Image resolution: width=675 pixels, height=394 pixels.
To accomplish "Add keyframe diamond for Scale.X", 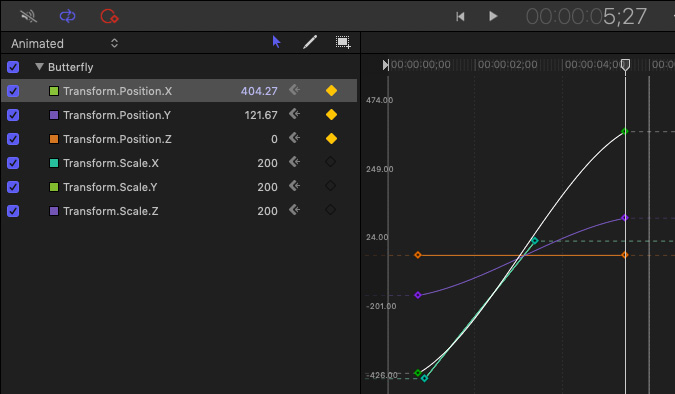I will coord(330,162).
